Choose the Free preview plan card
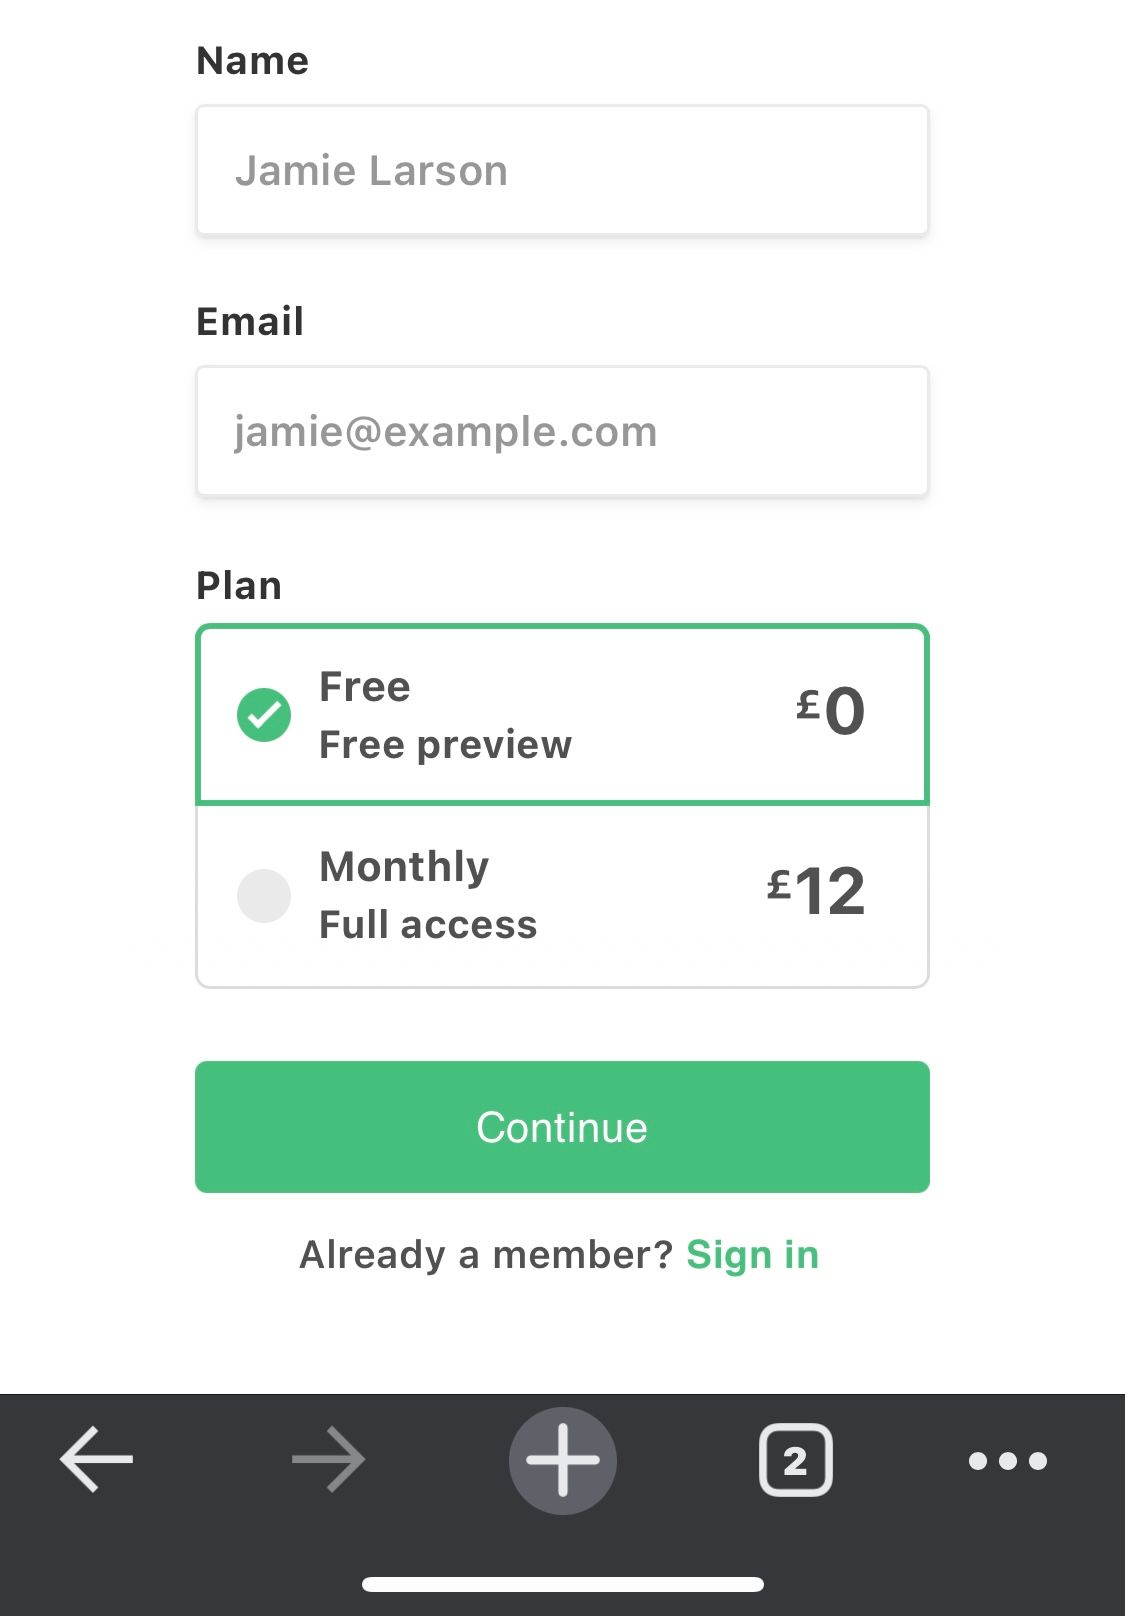Screen dimensions: 1125x1616 click(562, 714)
